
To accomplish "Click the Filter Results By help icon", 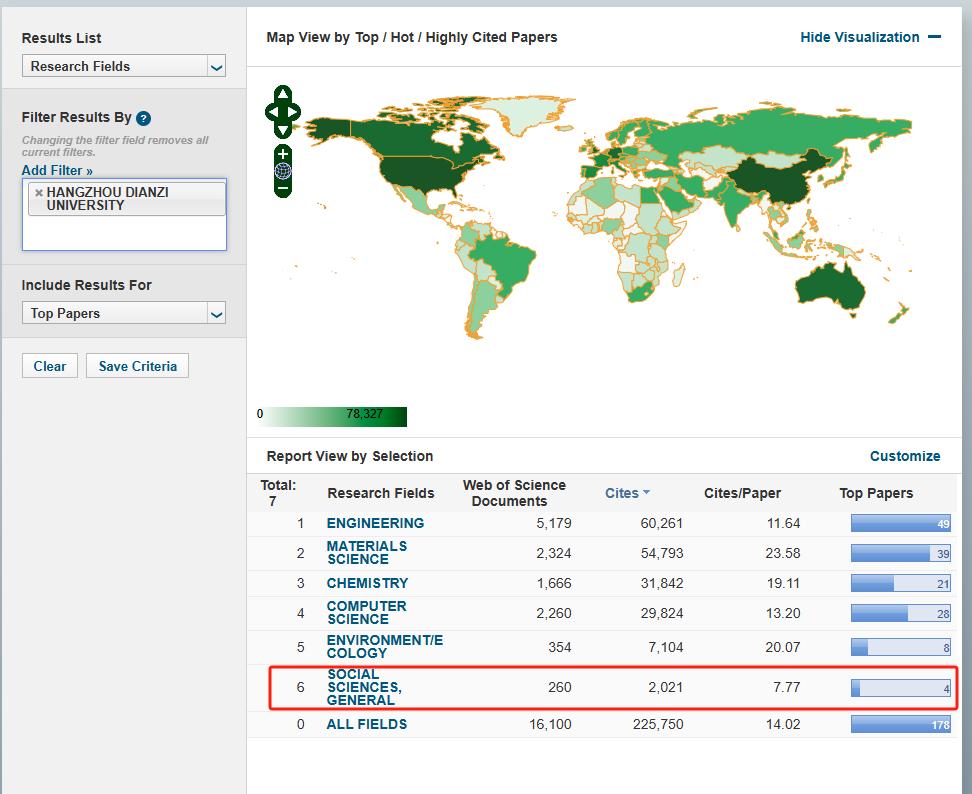I will 144,118.
